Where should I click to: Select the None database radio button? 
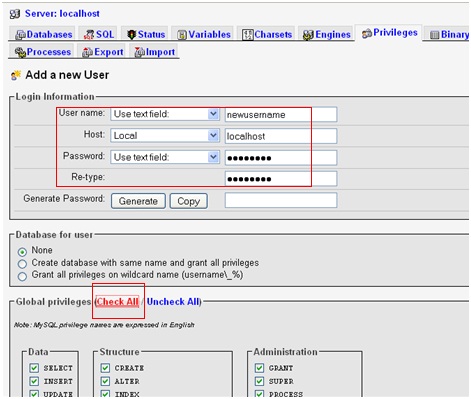(22, 251)
